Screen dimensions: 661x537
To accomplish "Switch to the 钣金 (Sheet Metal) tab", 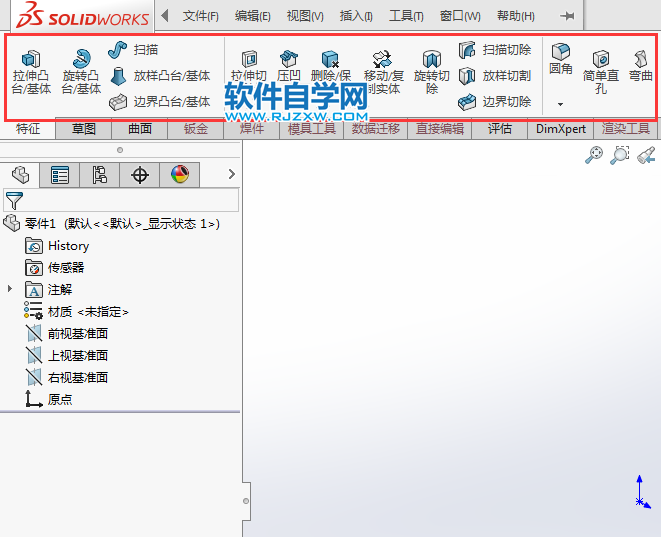I will click(x=196, y=129).
